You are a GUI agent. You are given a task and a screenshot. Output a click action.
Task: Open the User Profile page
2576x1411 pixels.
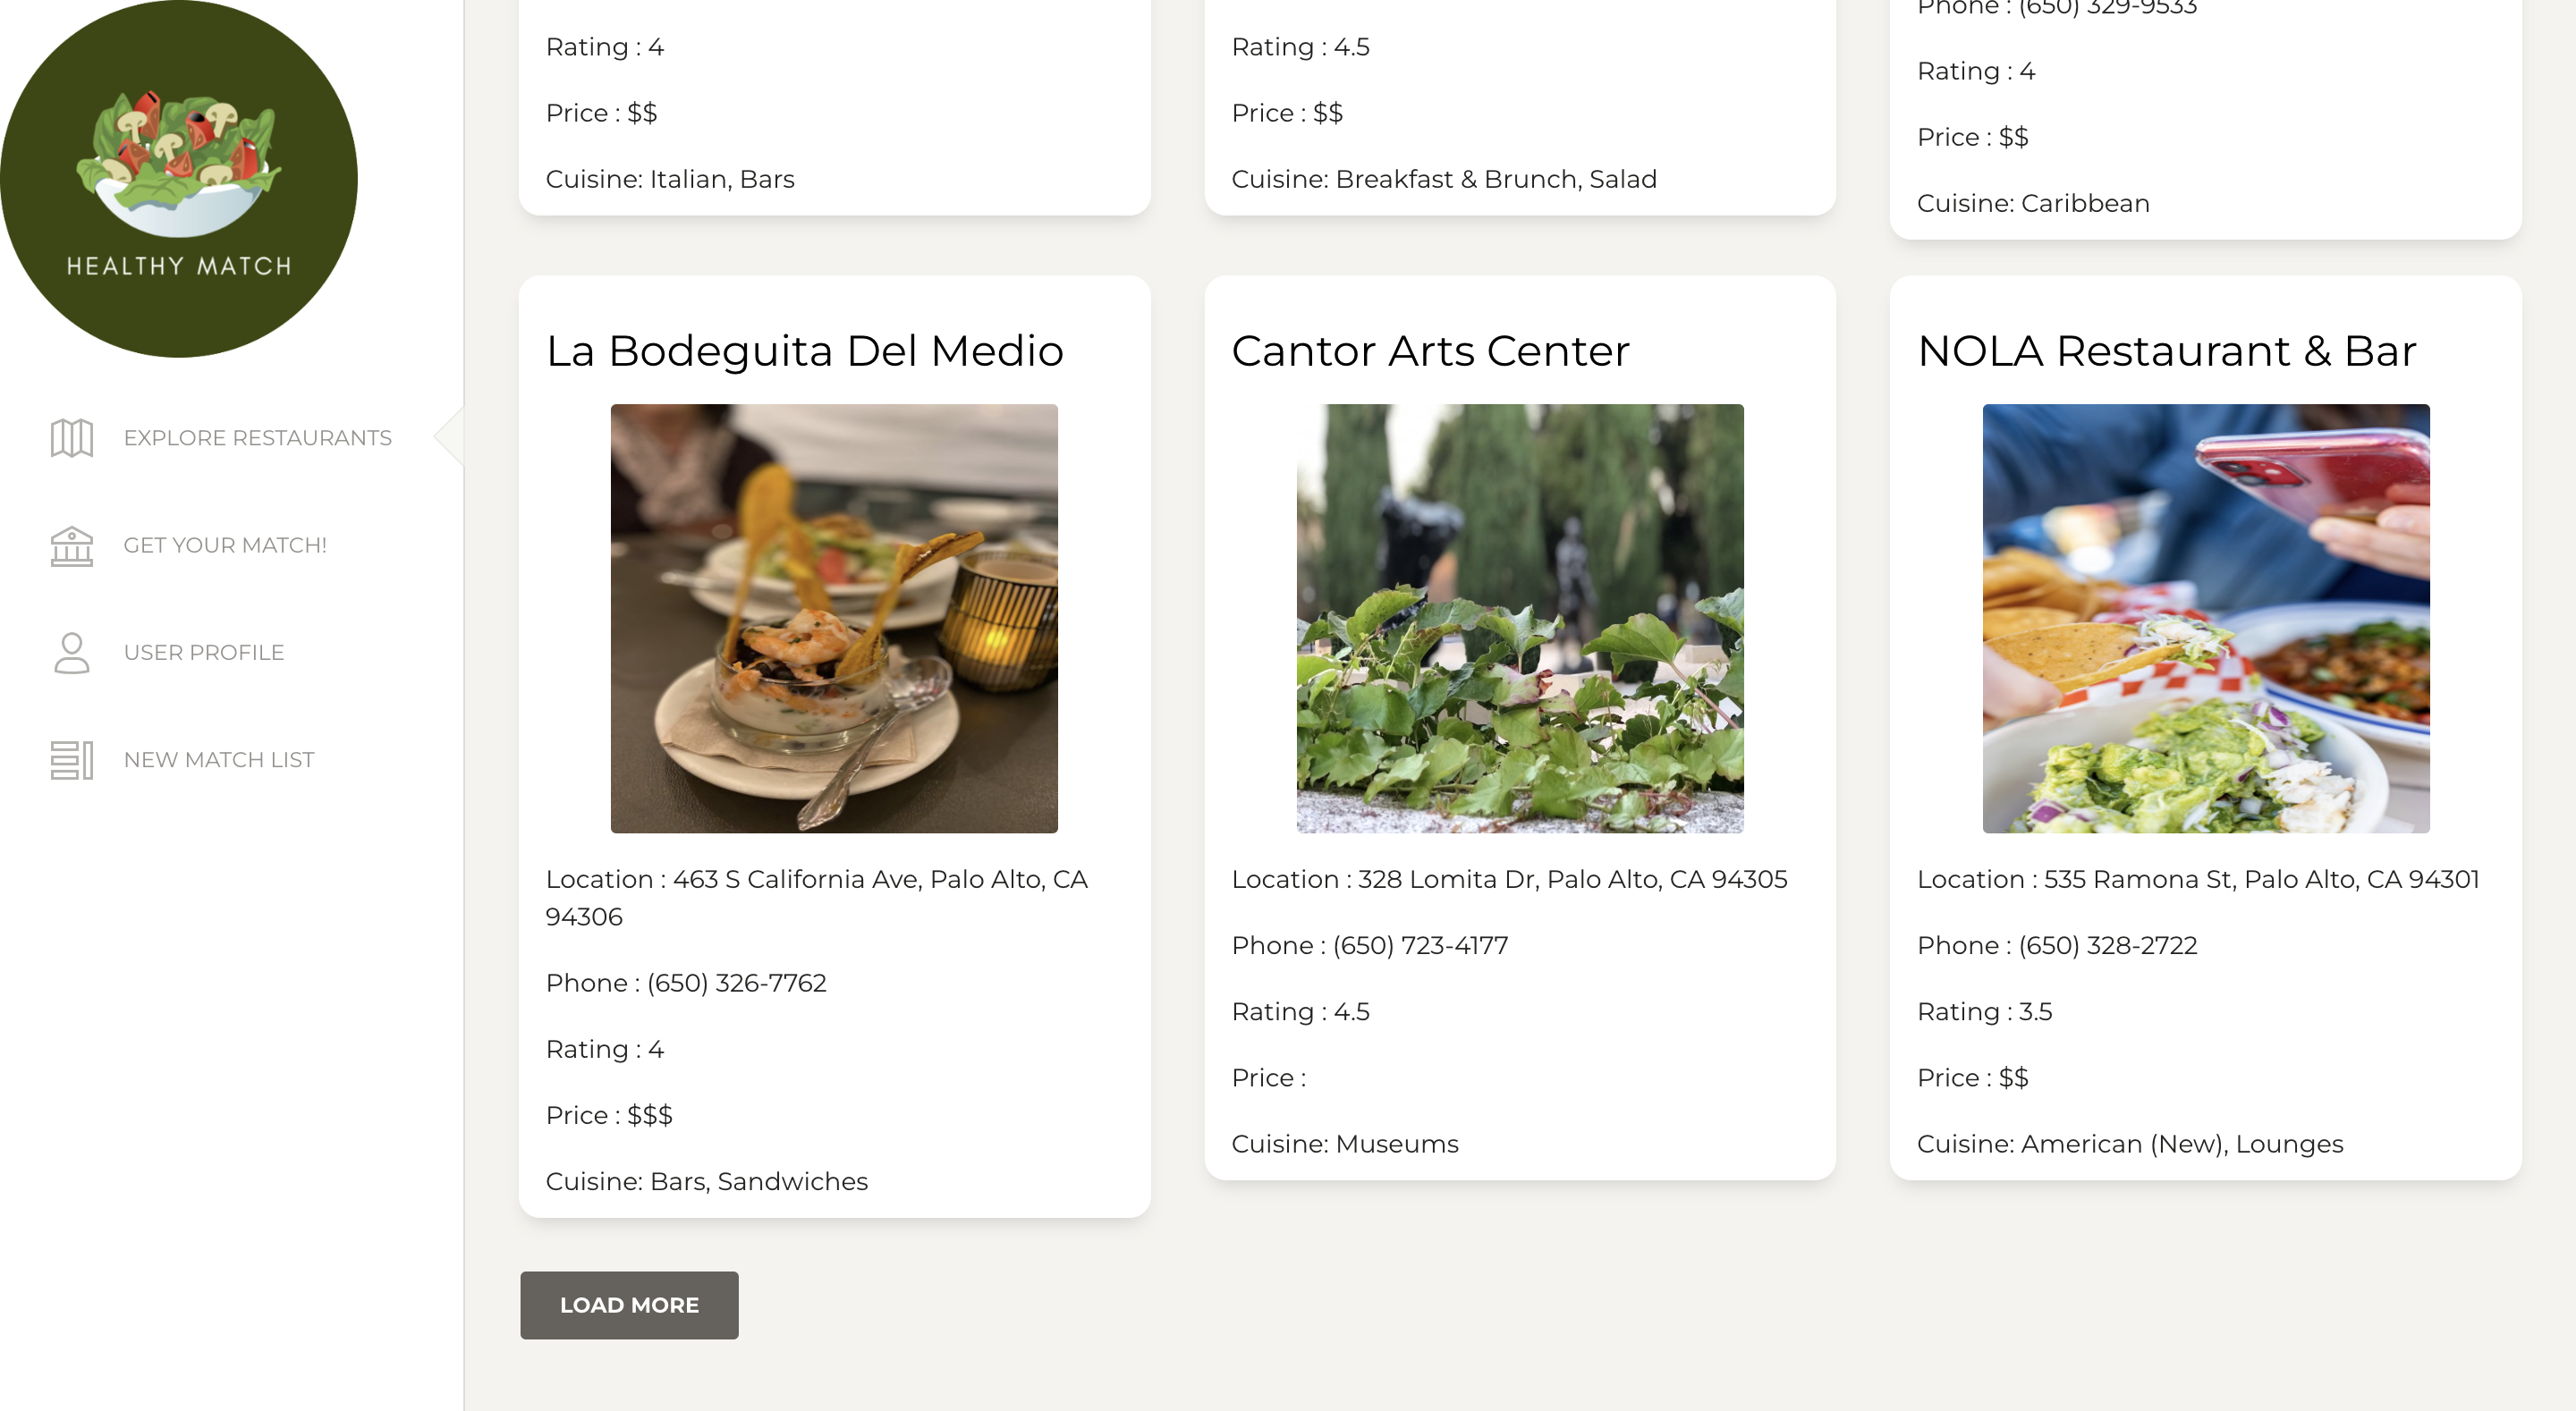[x=204, y=653]
